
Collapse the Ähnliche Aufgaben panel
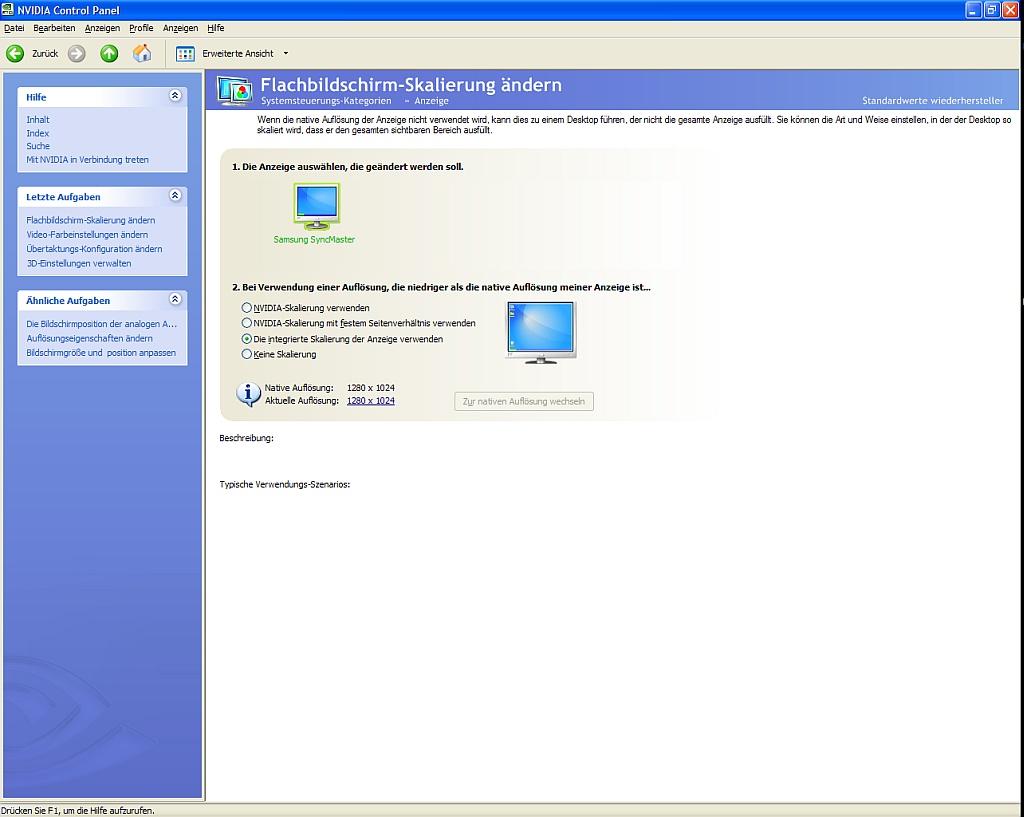tap(175, 298)
